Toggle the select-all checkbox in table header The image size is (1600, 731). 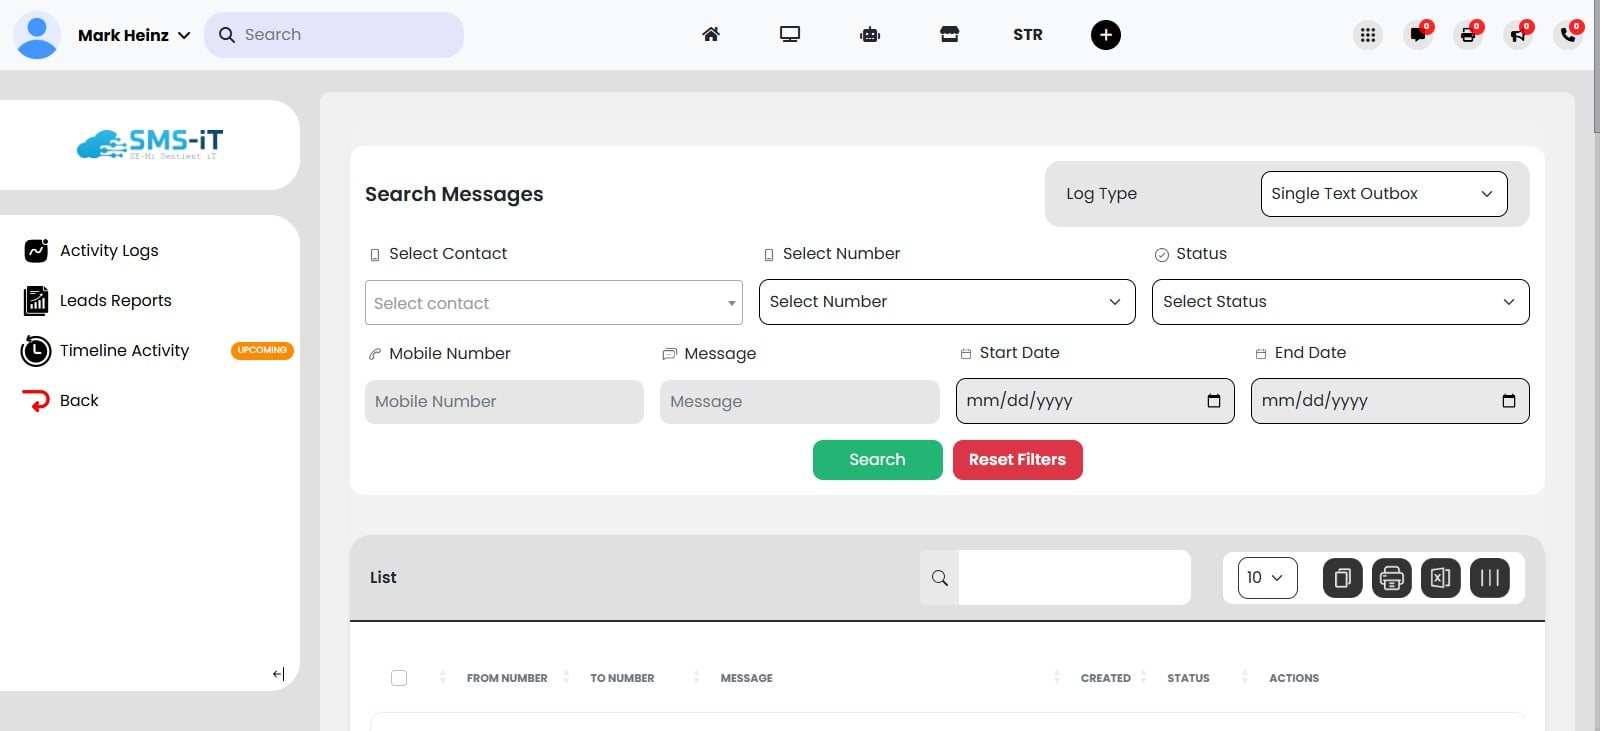click(x=399, y=678)
